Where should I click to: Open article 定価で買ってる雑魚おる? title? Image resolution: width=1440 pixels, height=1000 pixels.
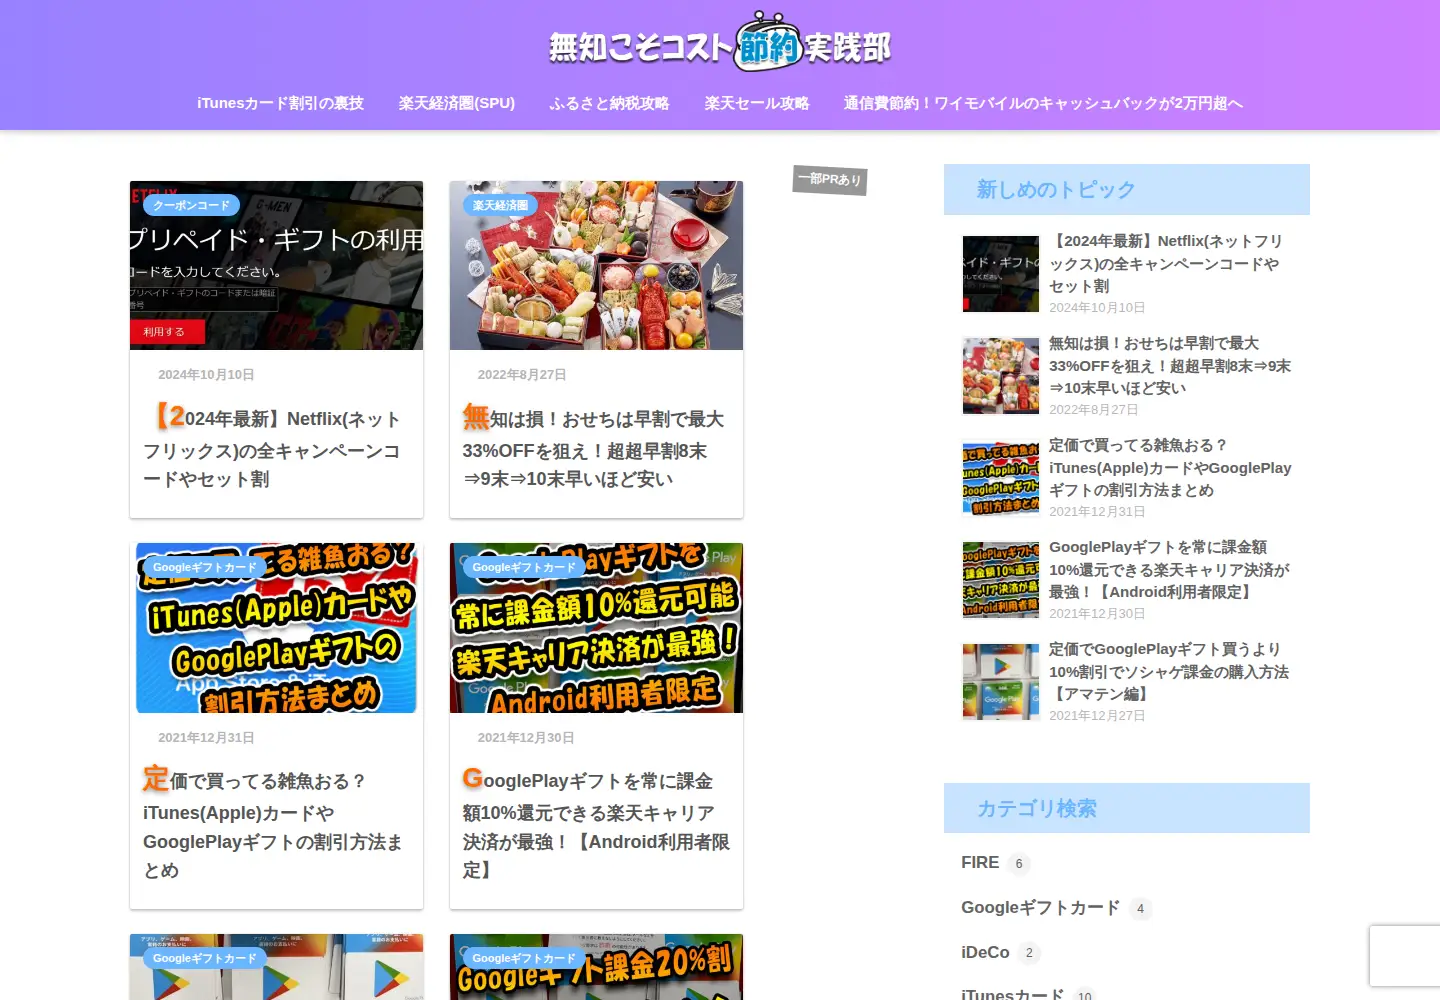(272, 824)
